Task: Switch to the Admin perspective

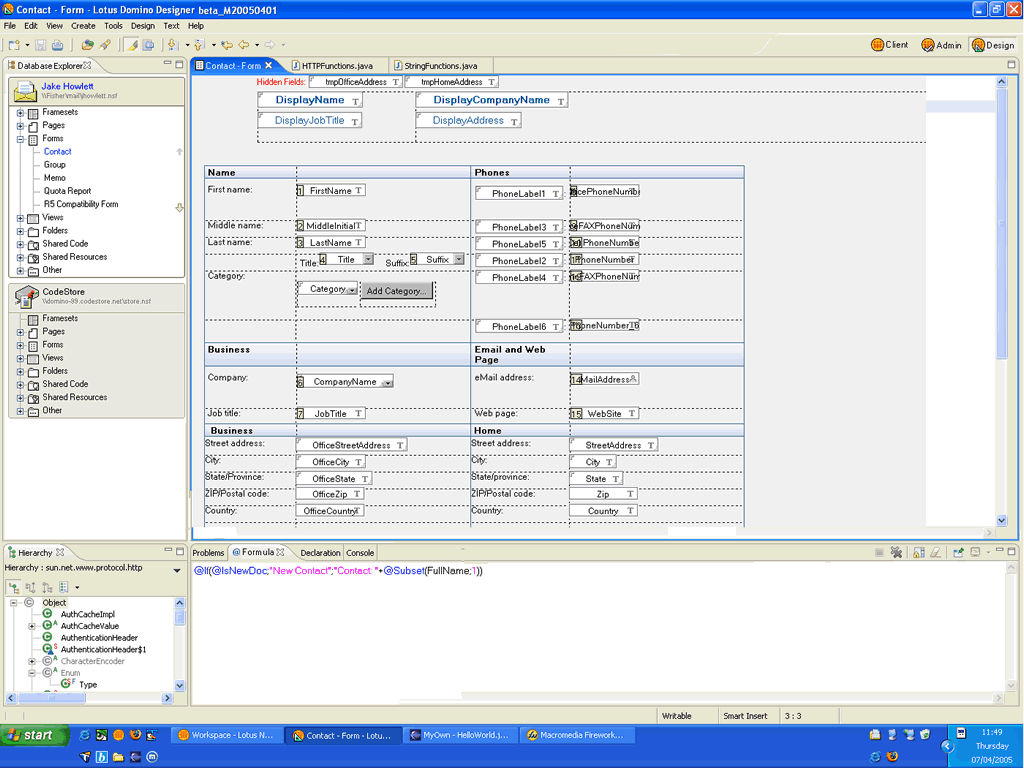Action: pos(941,44)
